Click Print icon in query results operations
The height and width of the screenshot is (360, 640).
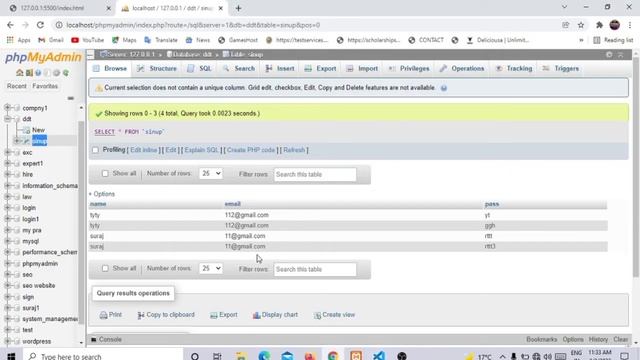(111, 315)
